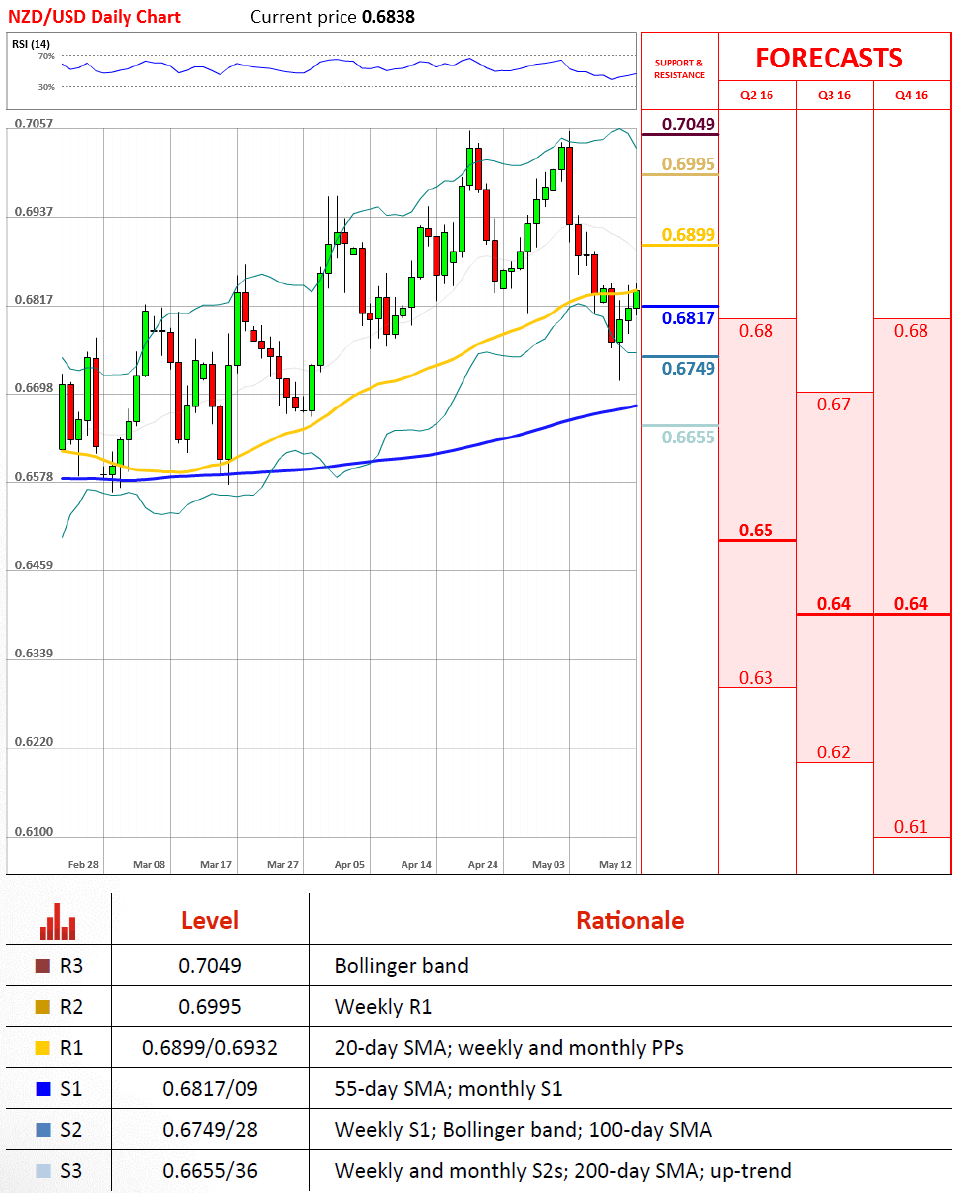964x1193 pixels.
Task: Click the S2 steel blue swatch
Action: 42,1130
